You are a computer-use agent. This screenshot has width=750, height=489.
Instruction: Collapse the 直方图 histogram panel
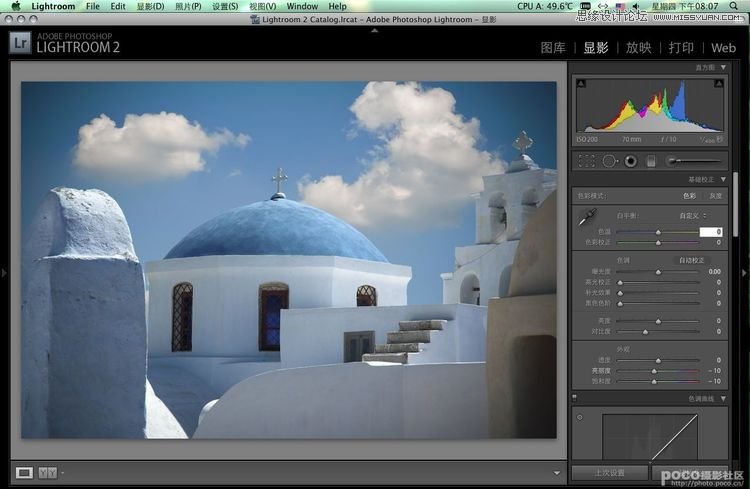[x=723, y=67]
